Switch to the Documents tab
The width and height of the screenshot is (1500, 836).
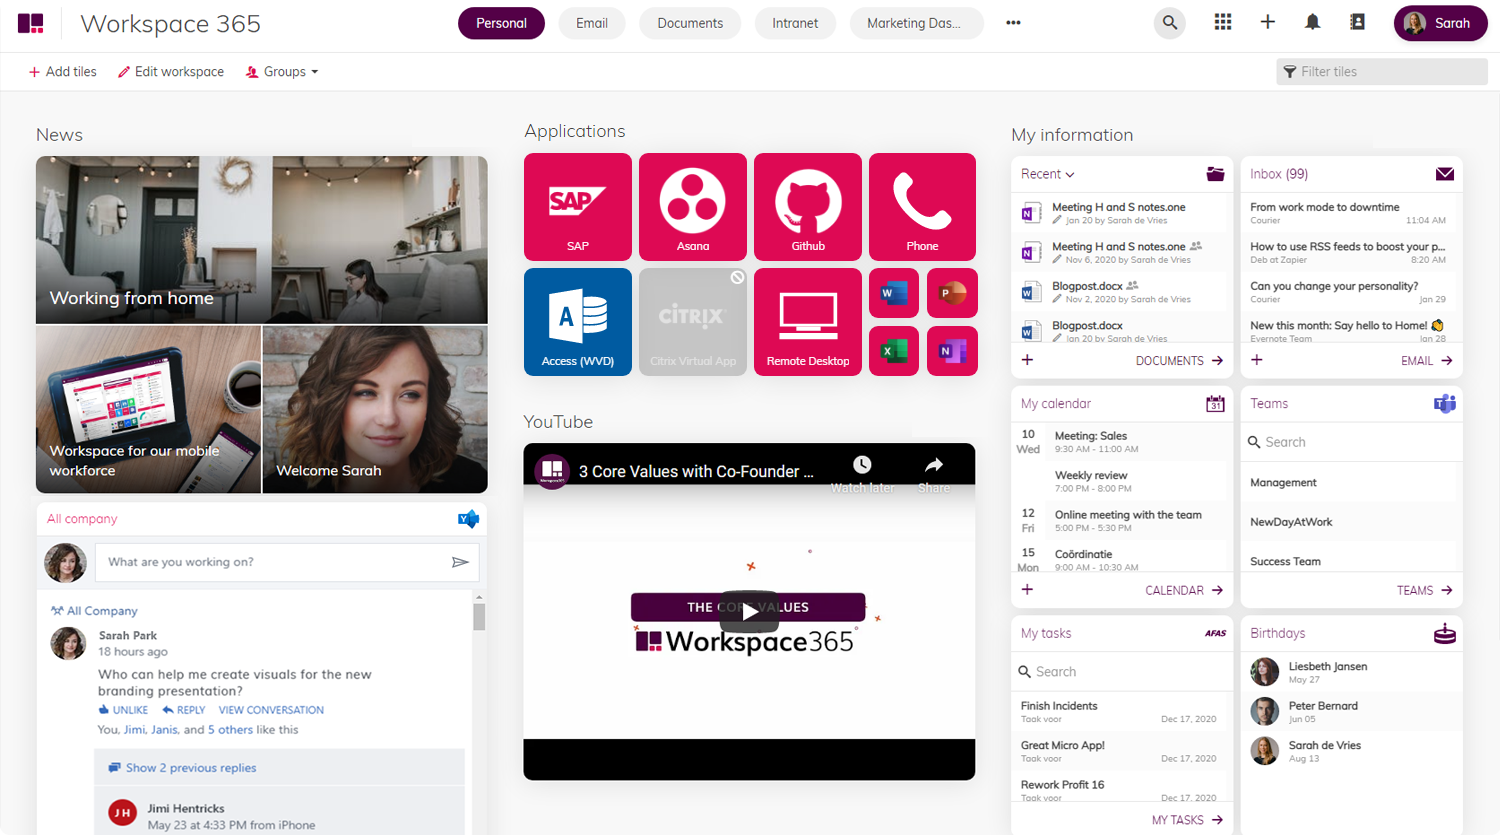coord(690,23)
